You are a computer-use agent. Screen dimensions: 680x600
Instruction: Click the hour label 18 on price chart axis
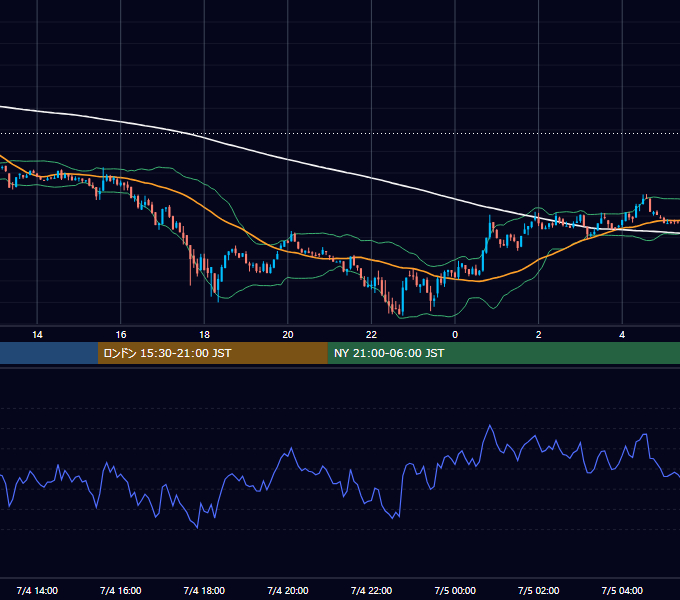(x=204, y=335)
